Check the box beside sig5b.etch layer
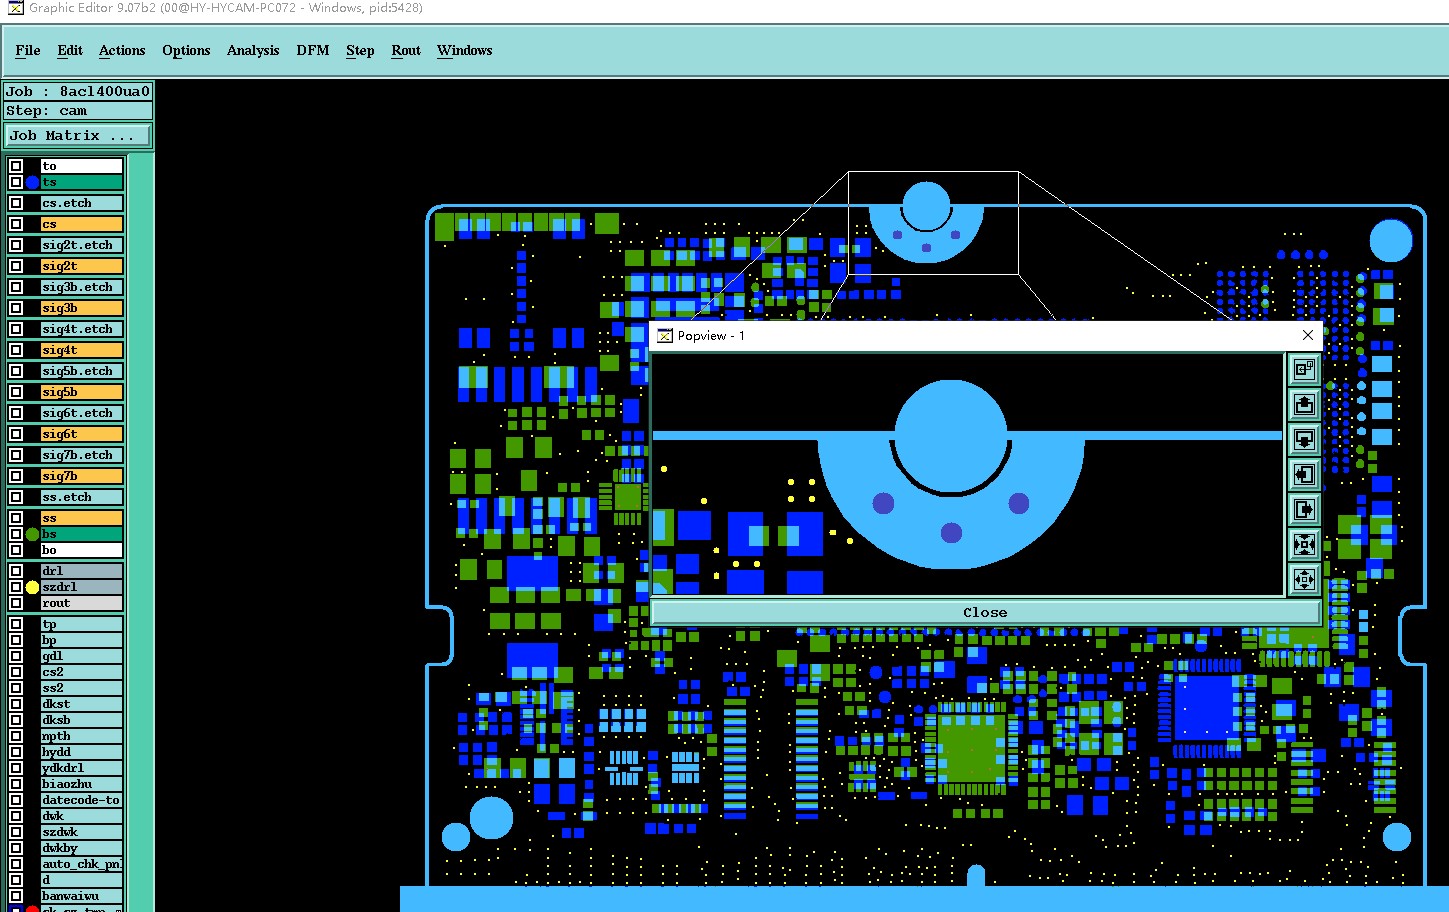The height and width of the screenshot is (912, 1449). [x=16, y=371]
